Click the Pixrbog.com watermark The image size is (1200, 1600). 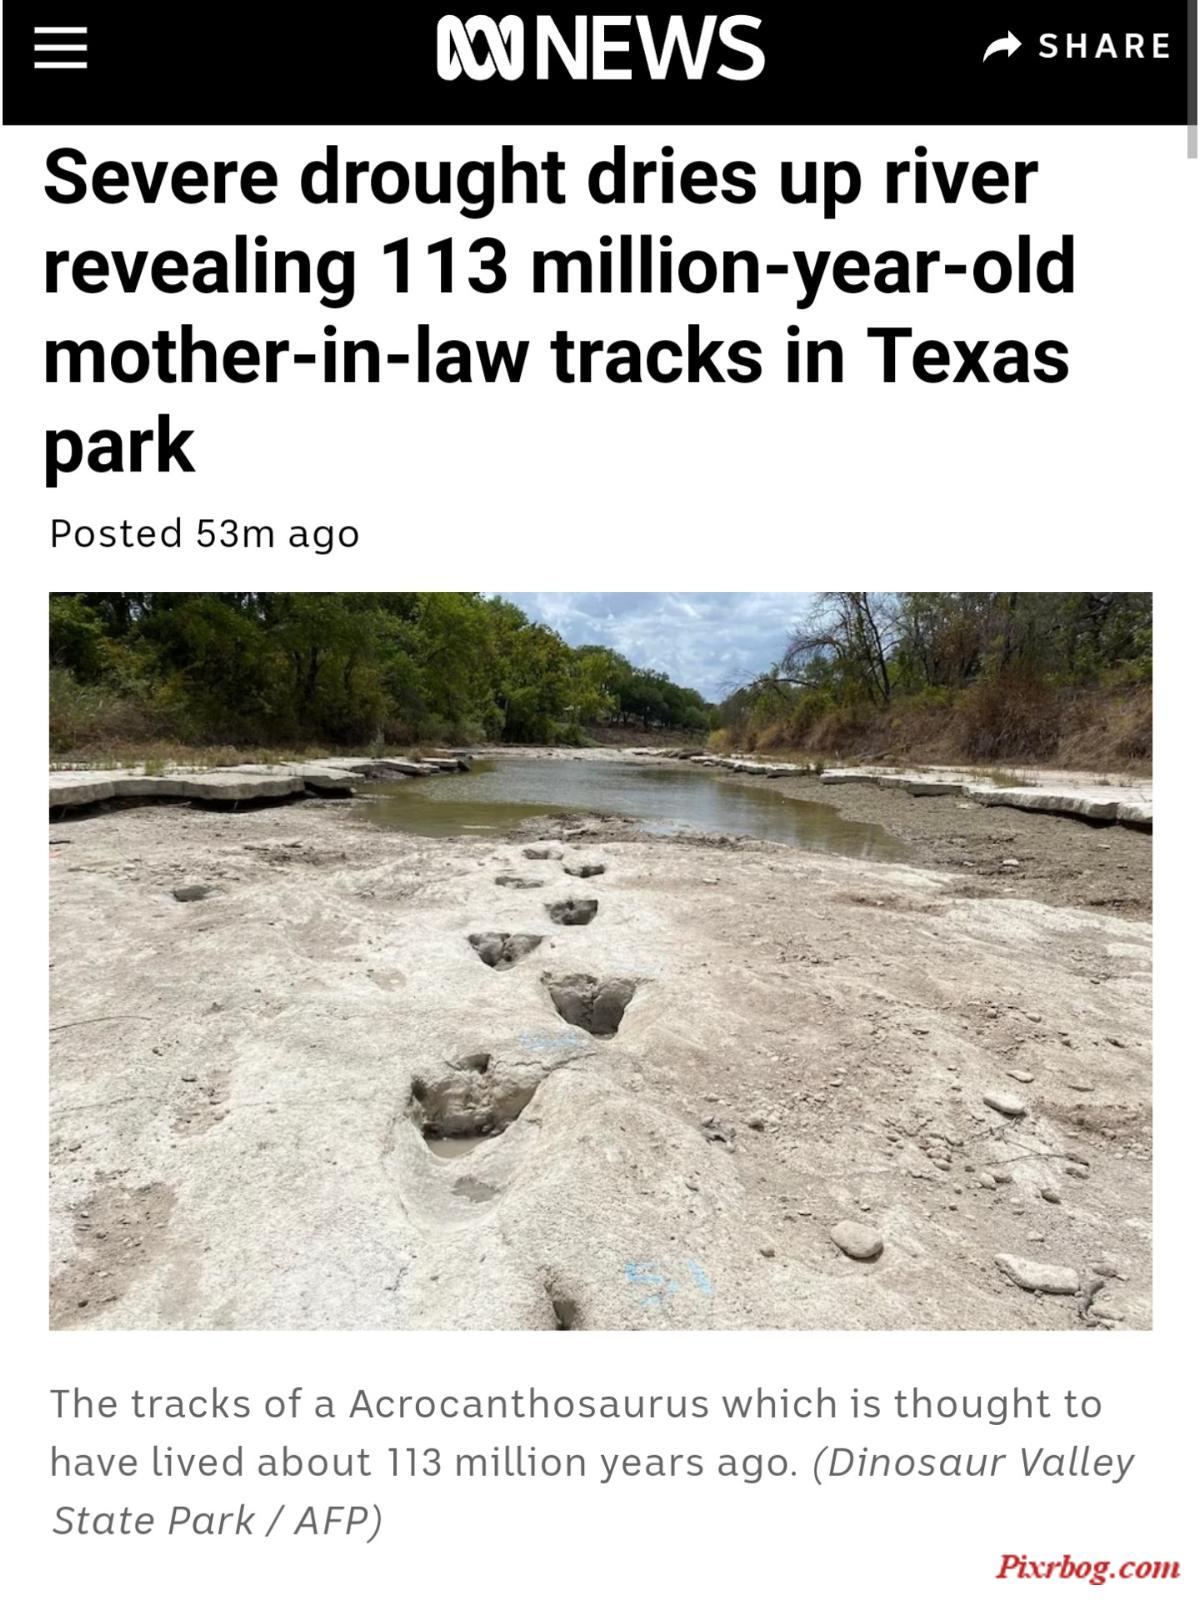click(x=1087, y=1566)
